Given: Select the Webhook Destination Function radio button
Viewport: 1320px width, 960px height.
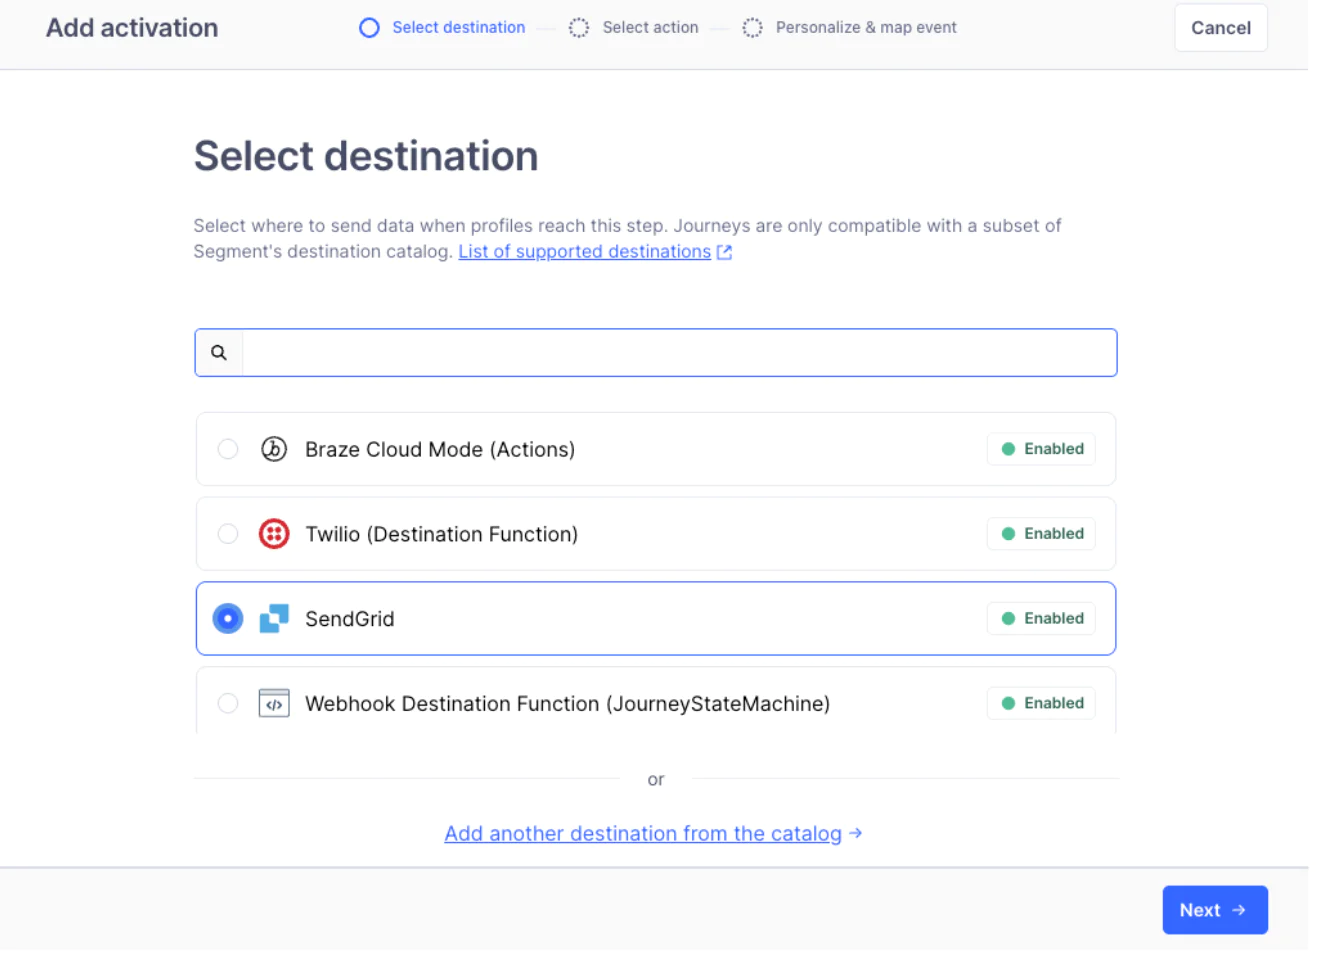Looking at the screenshot, I should (228, 704).
